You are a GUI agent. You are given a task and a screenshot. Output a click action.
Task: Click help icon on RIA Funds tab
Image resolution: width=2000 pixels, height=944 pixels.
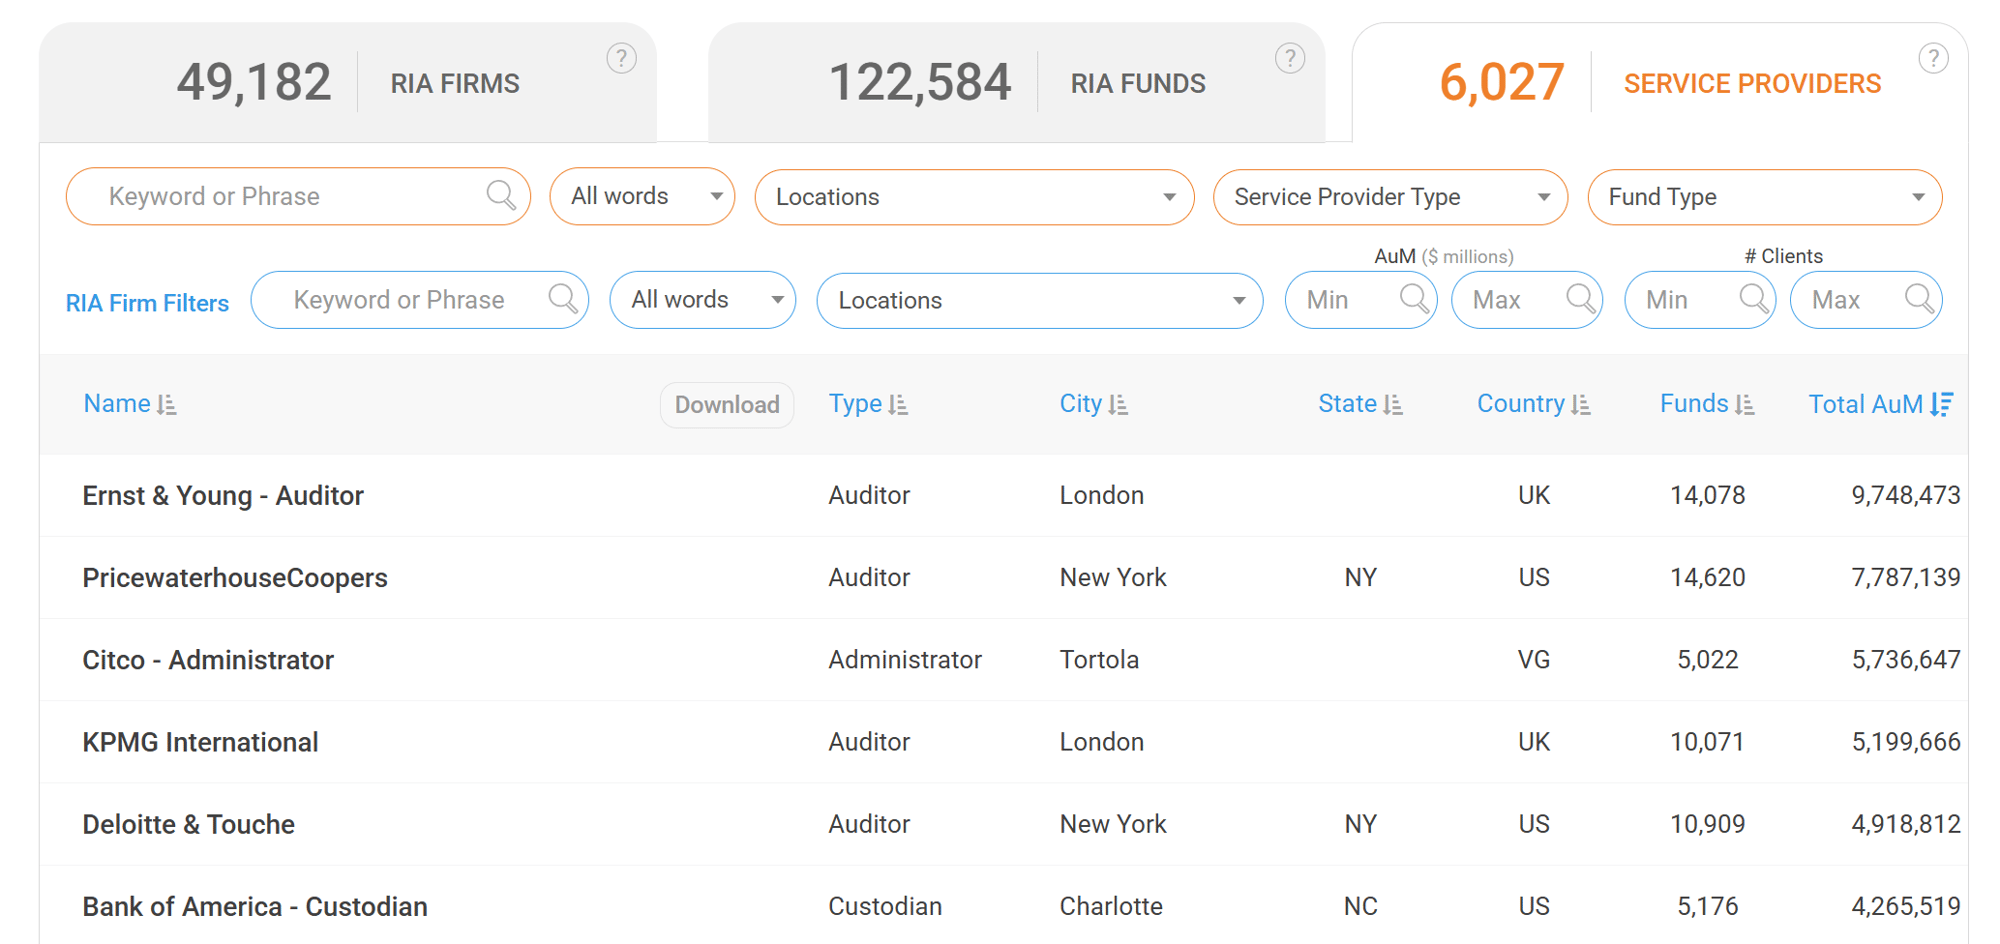pos(1290,58)
